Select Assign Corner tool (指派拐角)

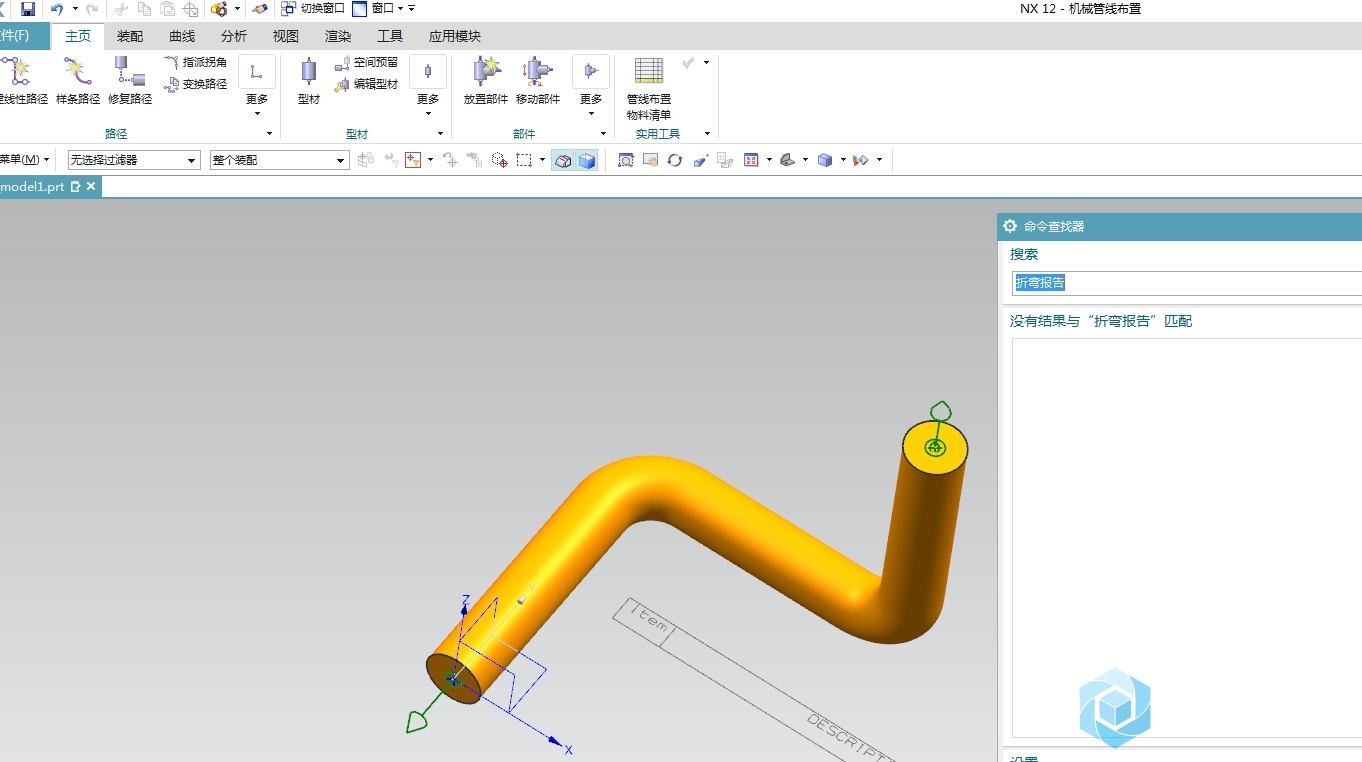196,62
